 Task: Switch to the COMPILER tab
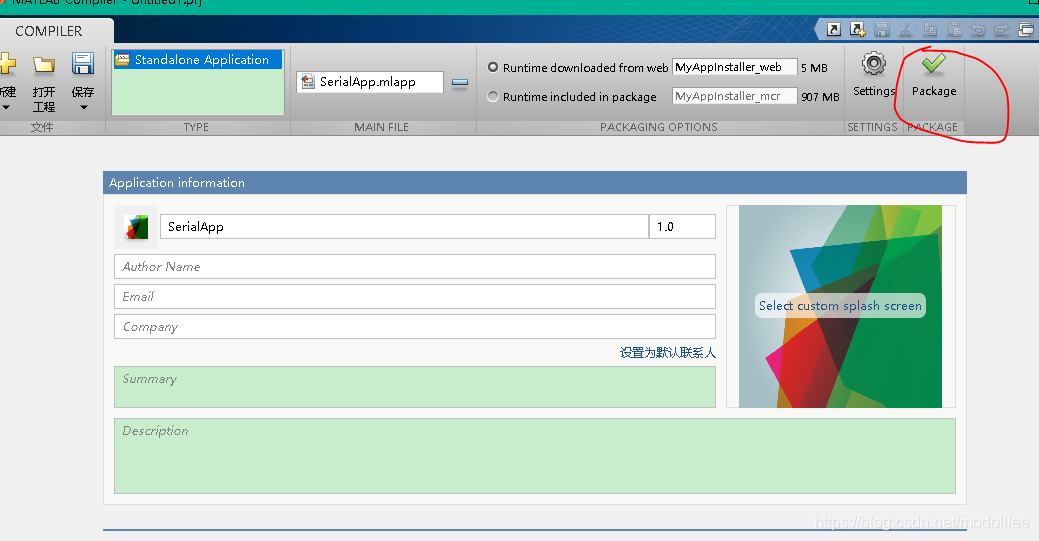pos(48,31)
